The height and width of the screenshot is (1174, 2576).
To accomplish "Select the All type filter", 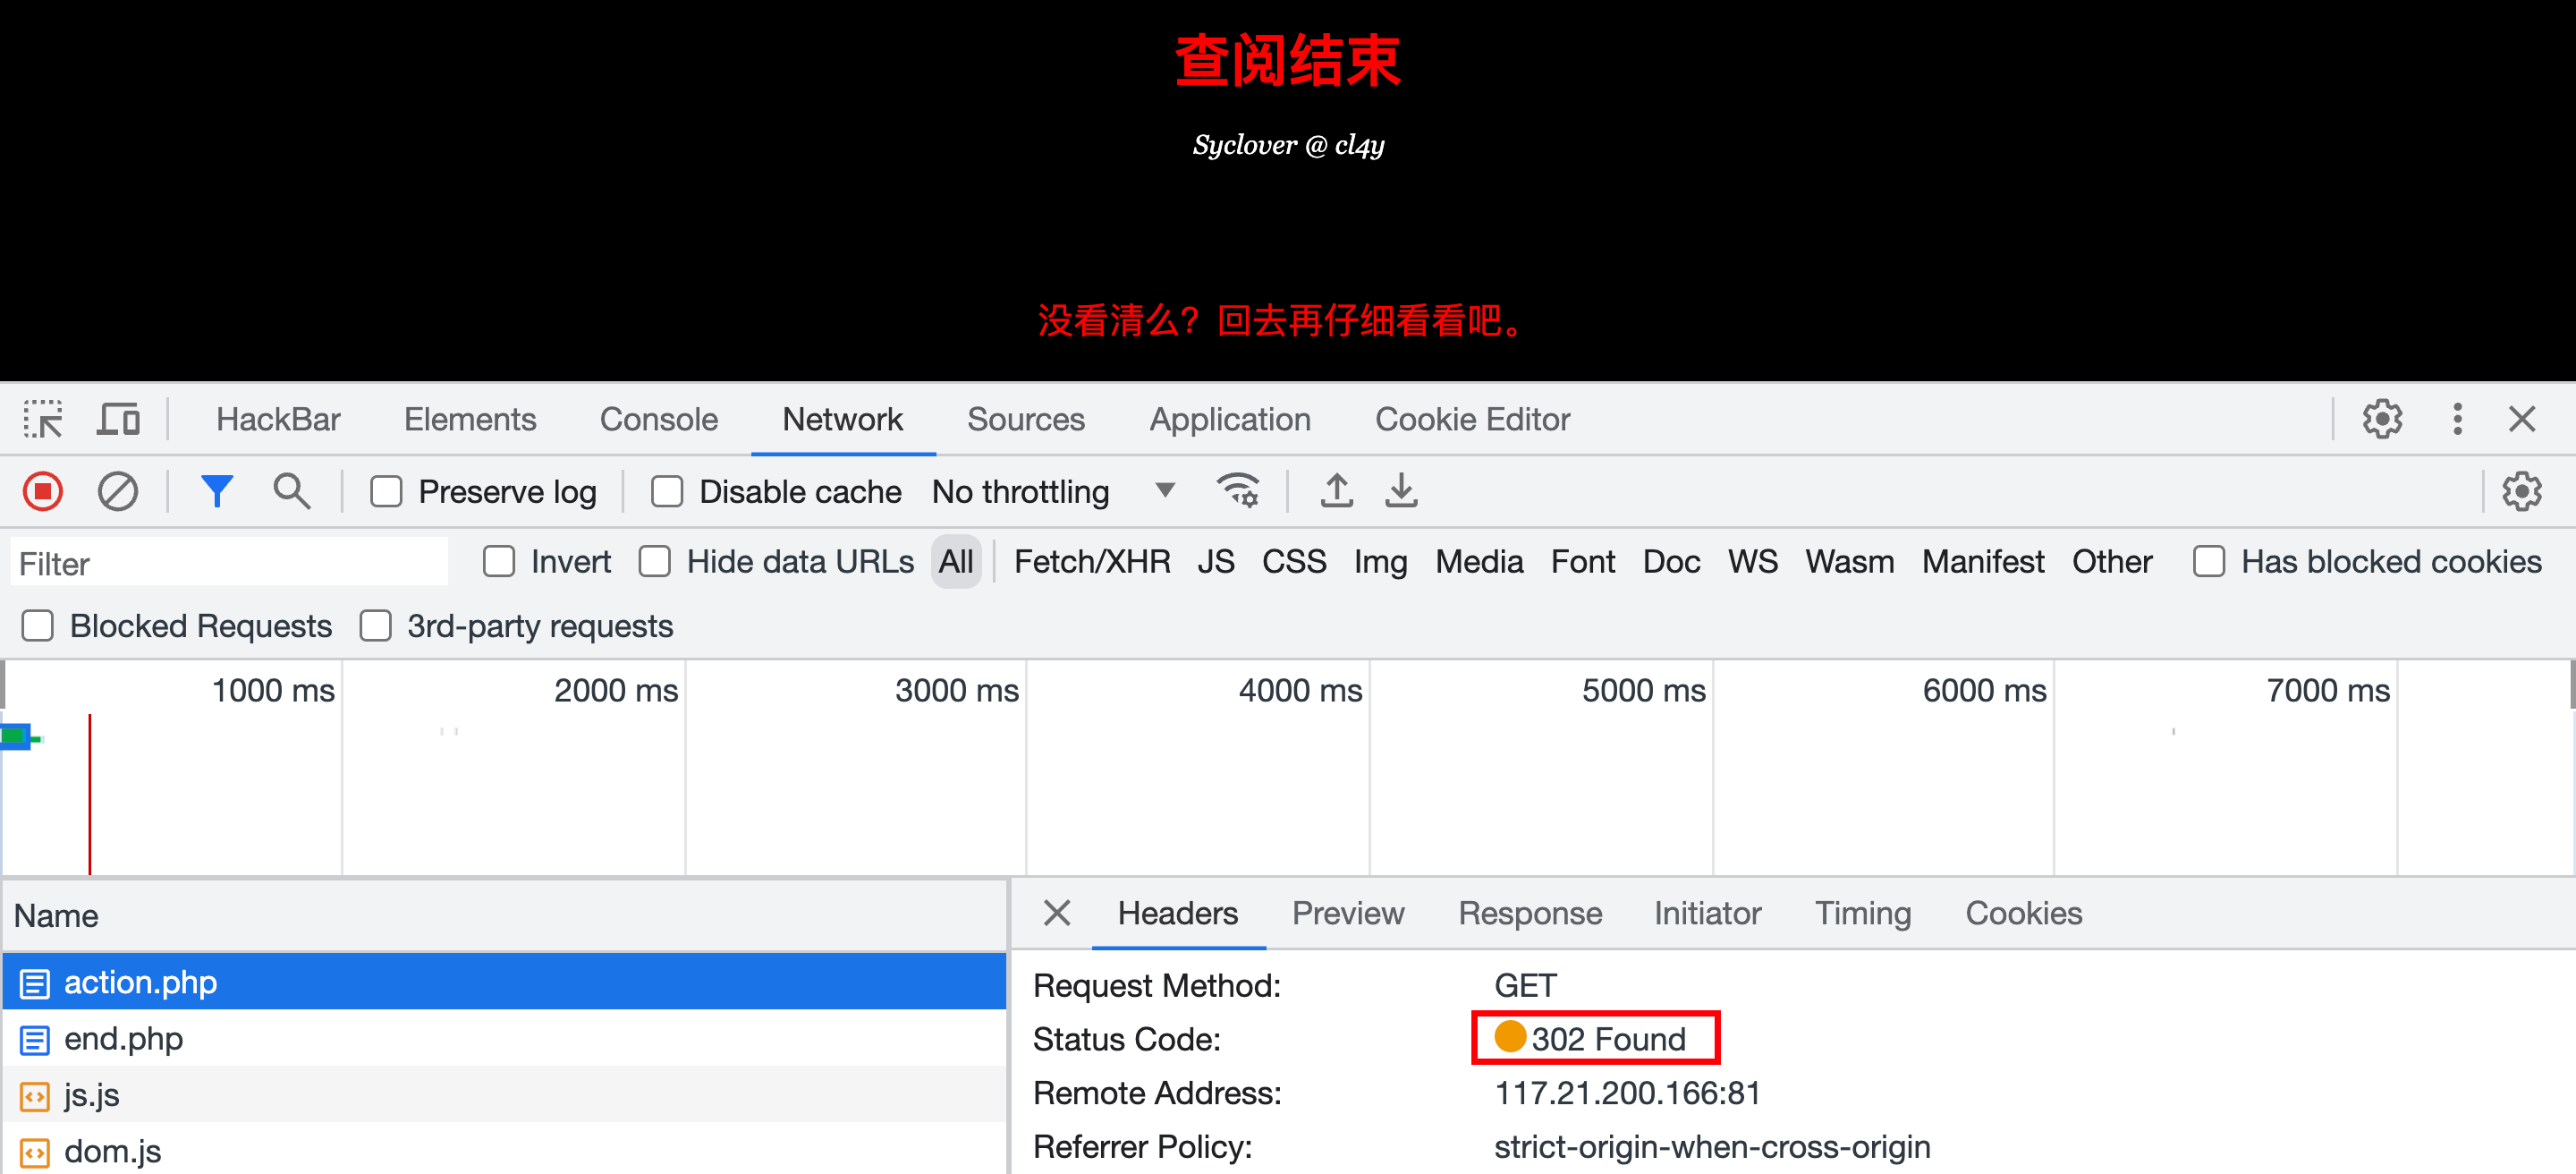I will click(x=955, y=561).
